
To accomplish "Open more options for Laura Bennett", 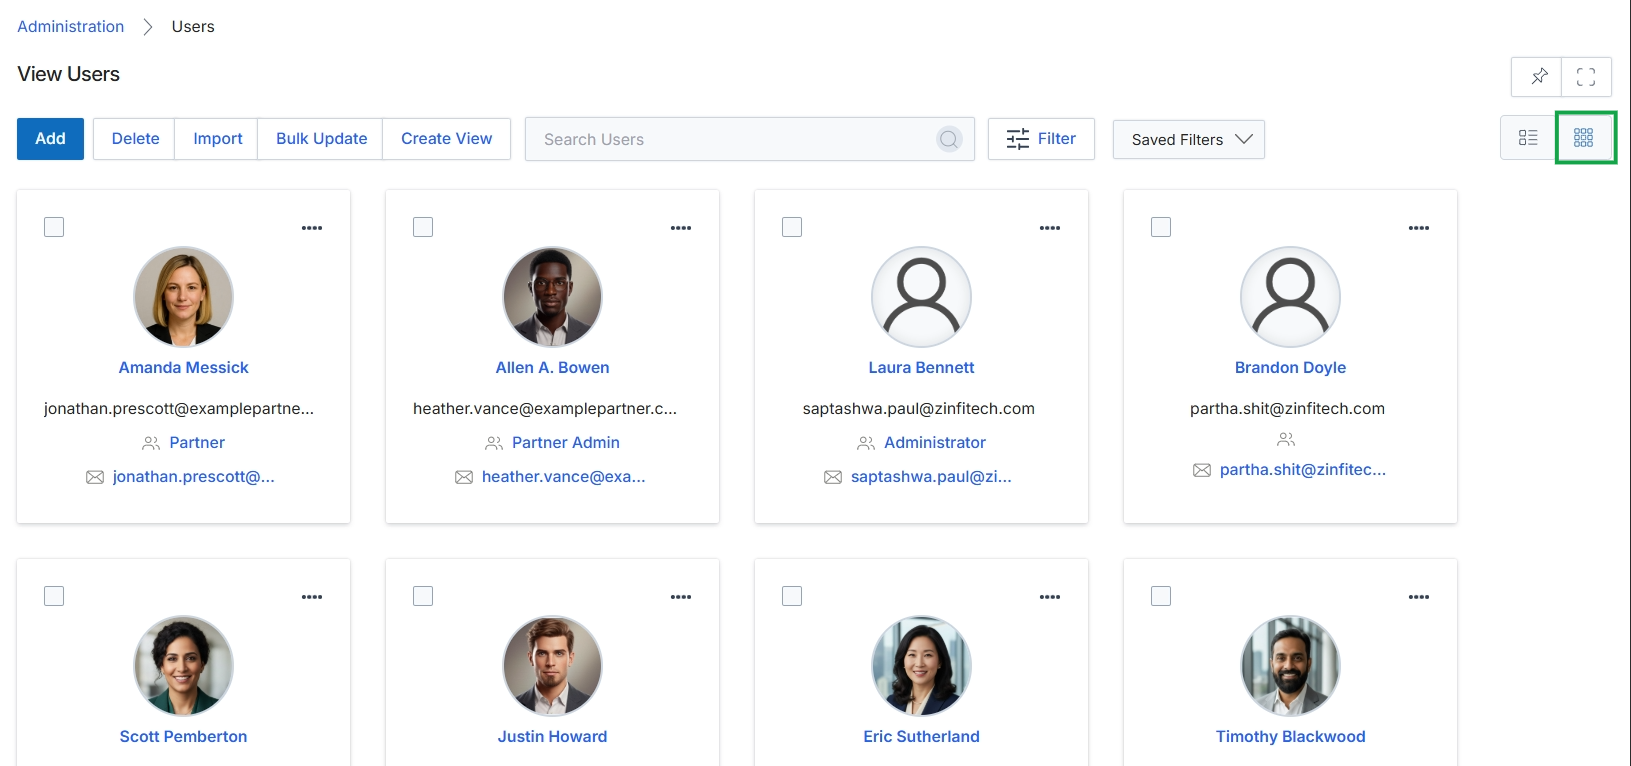I will point(1050,228).
